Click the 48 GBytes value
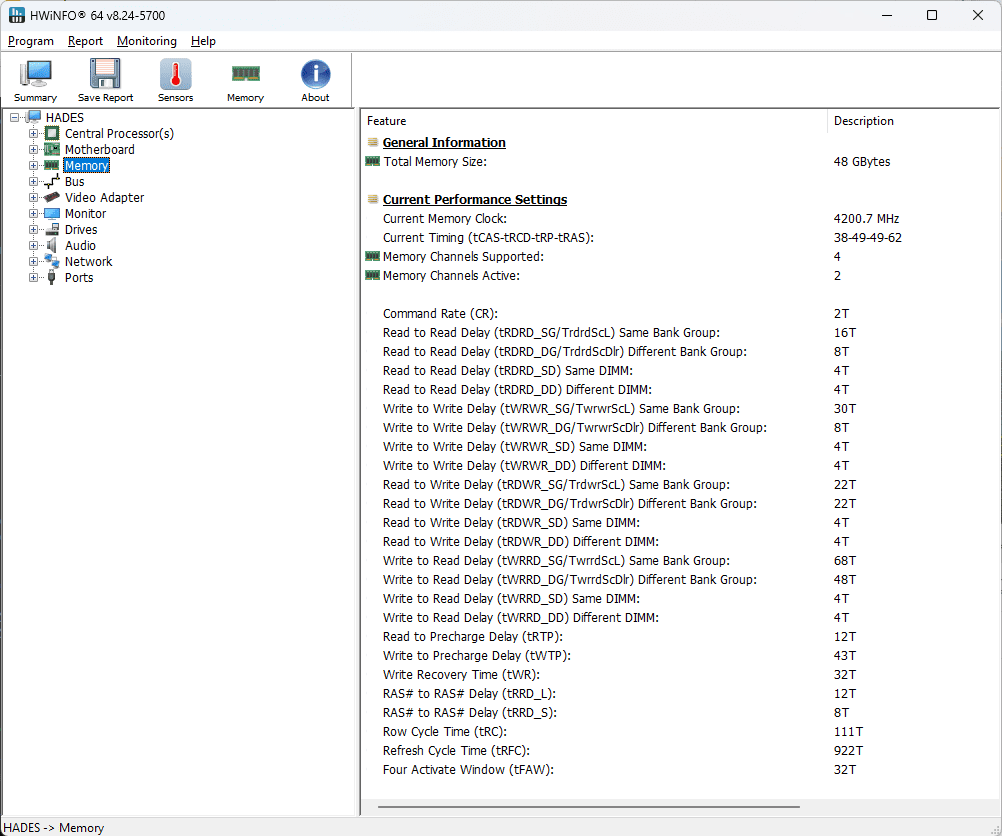The image size is (1002, 836). tap(862, 162)
